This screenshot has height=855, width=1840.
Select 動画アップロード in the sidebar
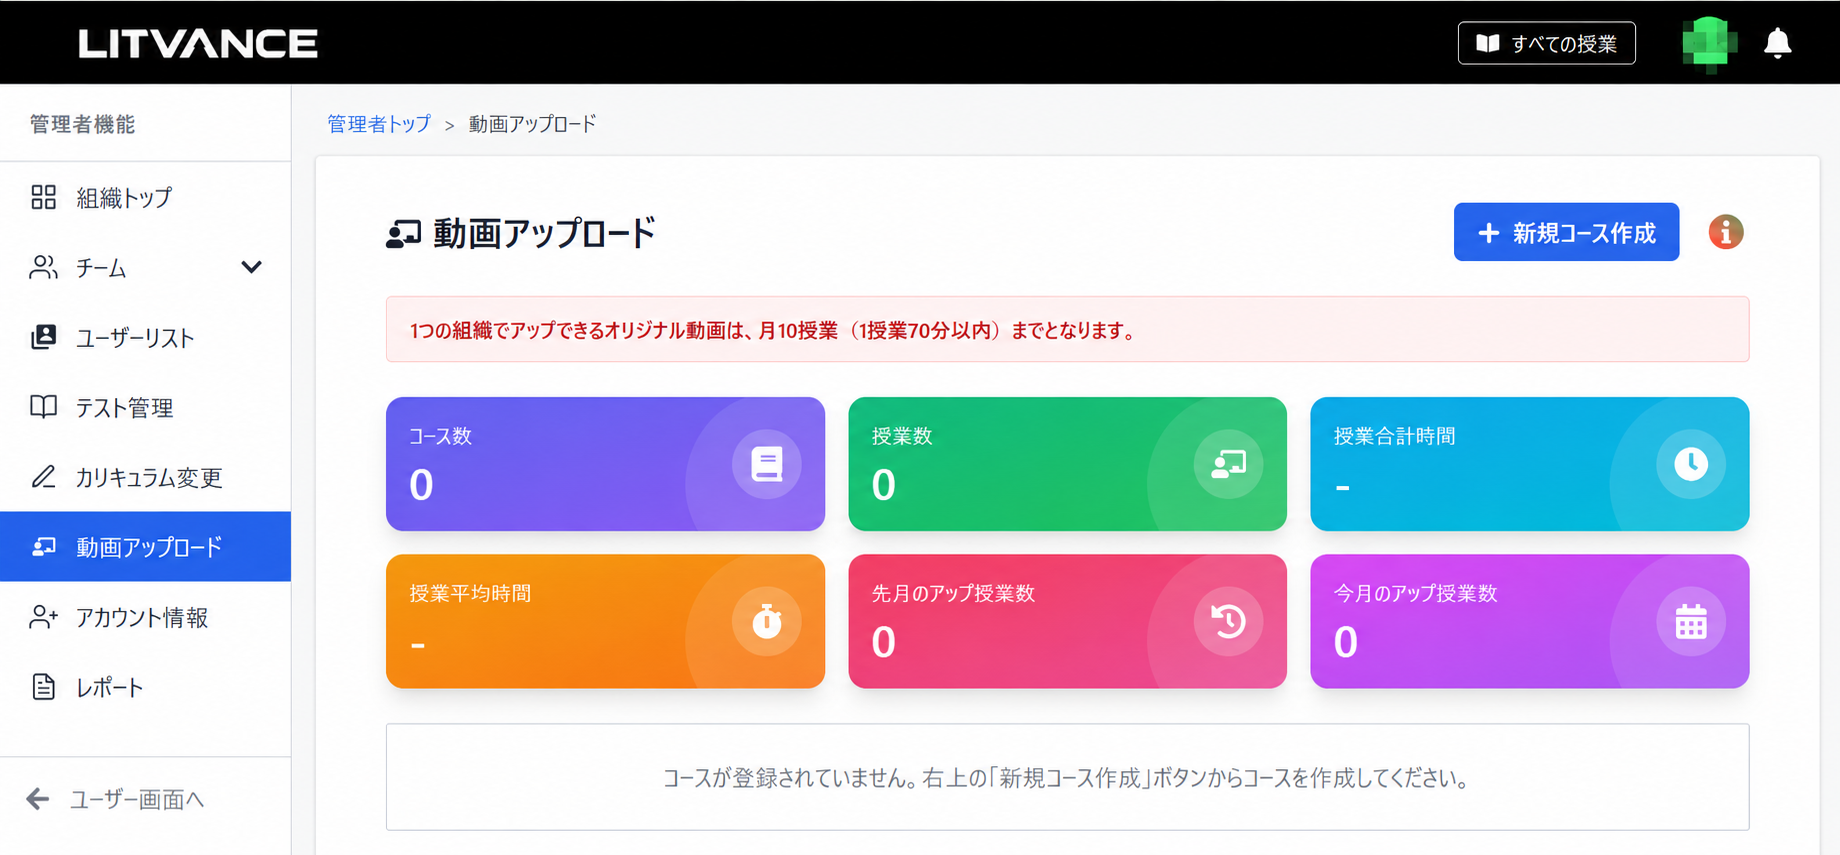(x=146, y=547)
